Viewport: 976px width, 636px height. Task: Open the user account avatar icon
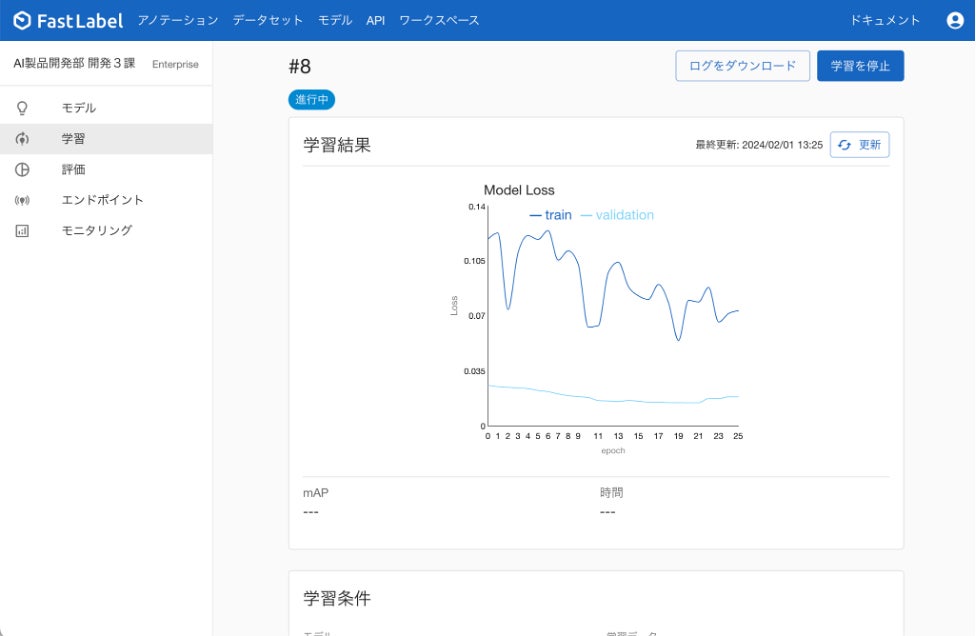[x=955, y=21]
